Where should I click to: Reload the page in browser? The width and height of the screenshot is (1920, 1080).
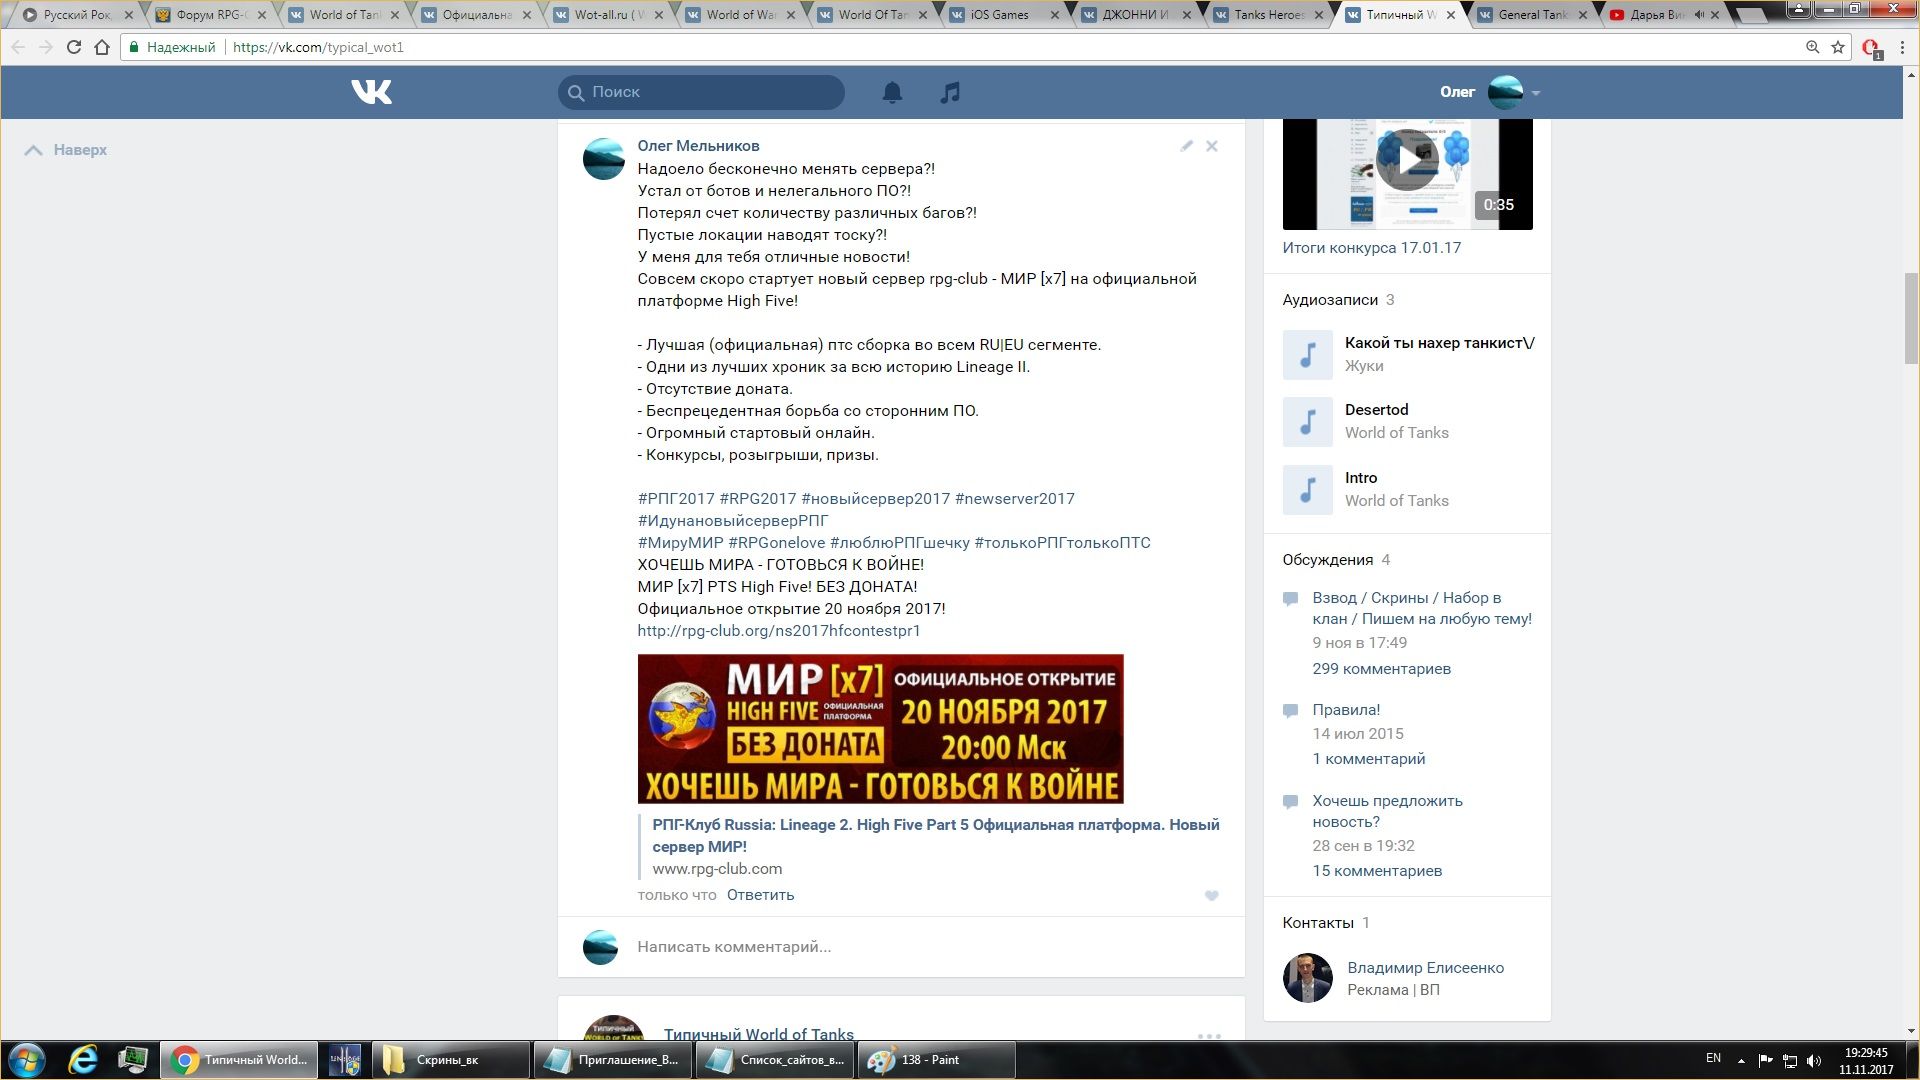tap(73, 47)
